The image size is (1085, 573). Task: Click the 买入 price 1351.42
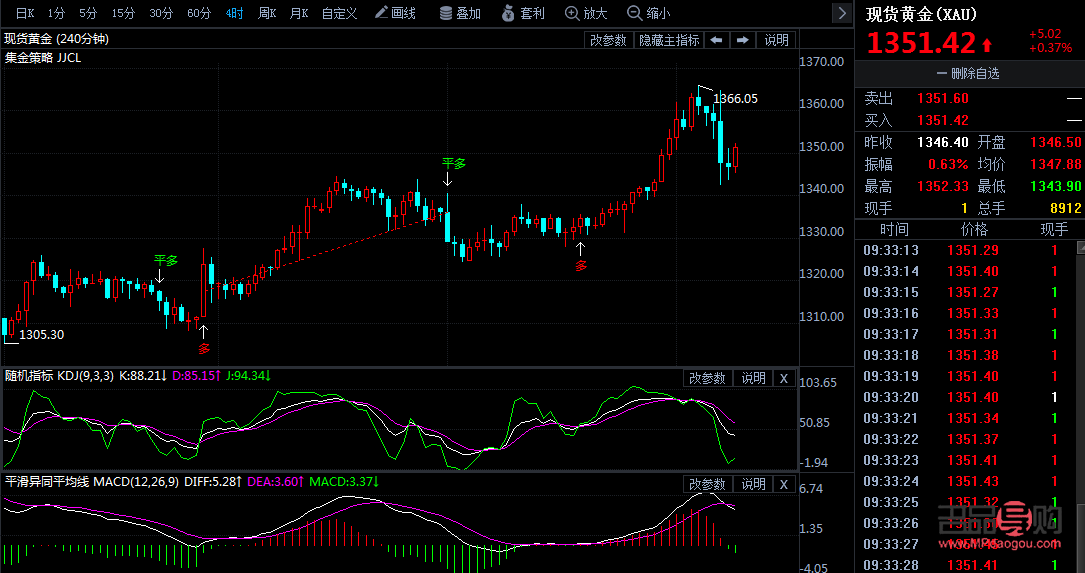pos(942,120)
